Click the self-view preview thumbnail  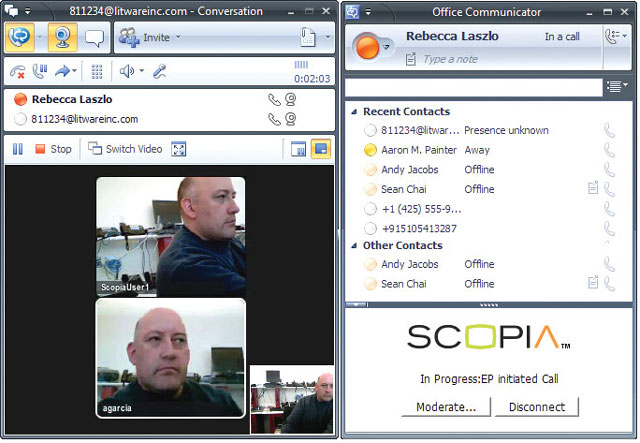(x=292, y=399)
